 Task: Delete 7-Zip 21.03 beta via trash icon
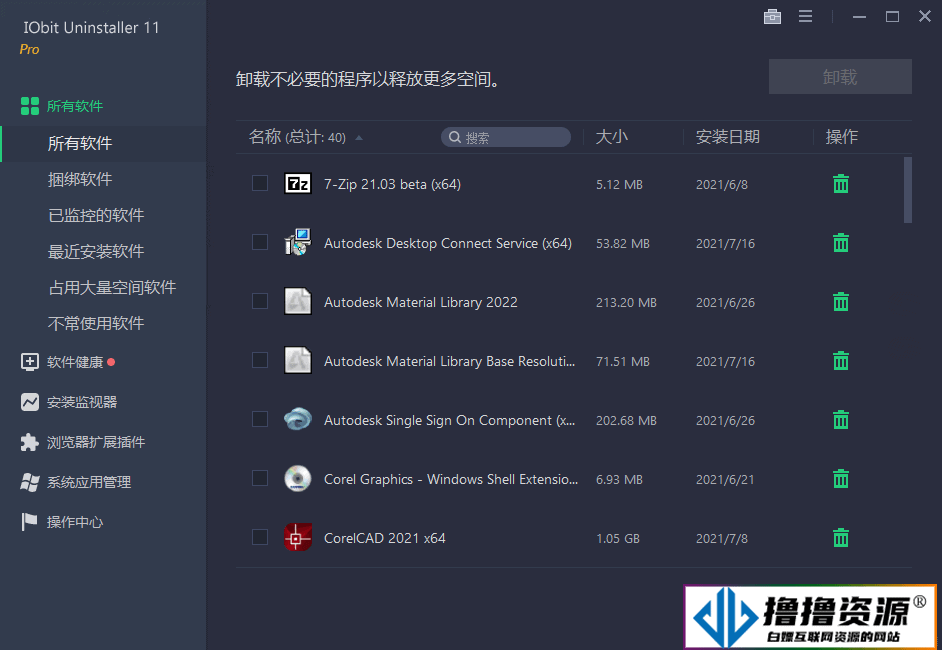(x=840, y=184)
